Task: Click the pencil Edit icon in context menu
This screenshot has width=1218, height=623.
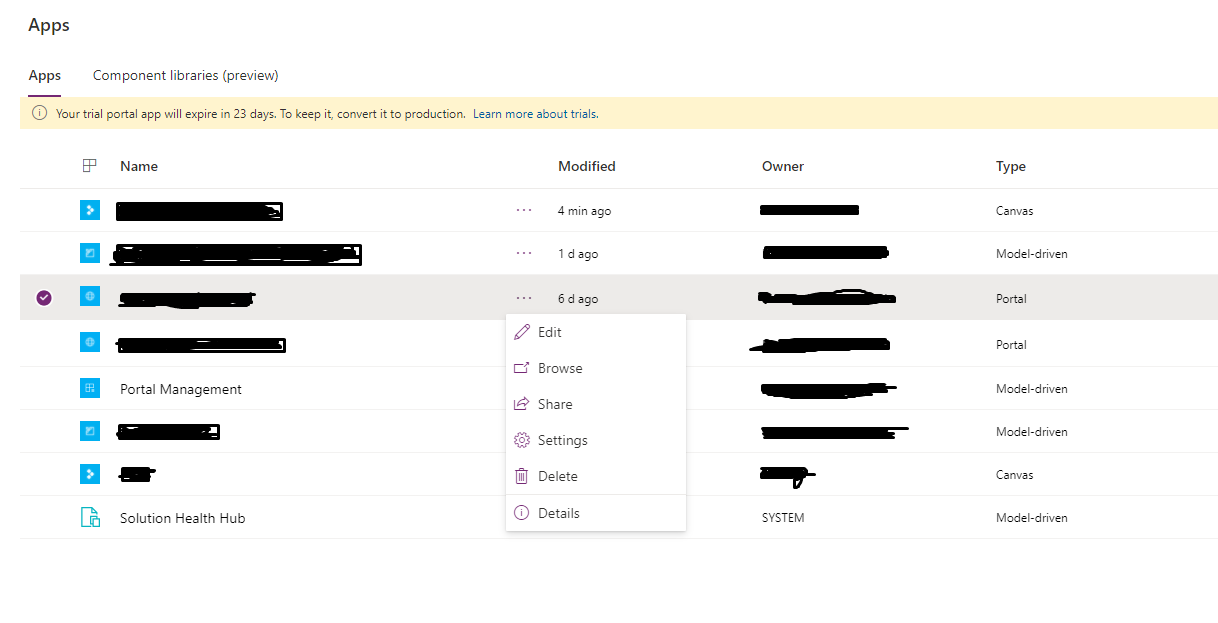Action: pyautogui.click(x=521, y=332)
